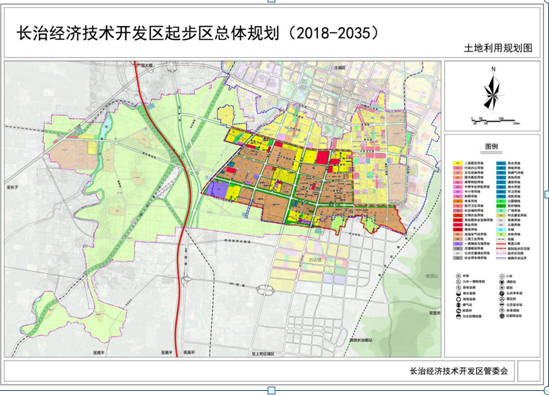Select the 消防站 fire station legend symbol

pyautogui.click(x=502, y=282)
